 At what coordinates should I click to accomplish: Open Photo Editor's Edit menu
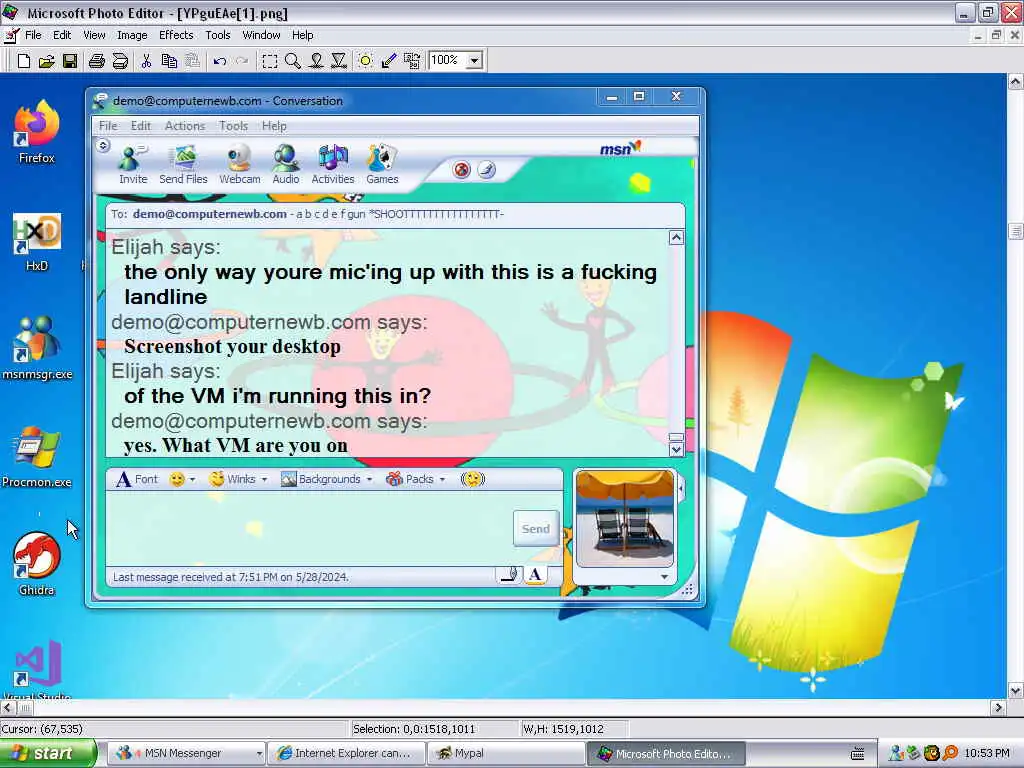62,35
